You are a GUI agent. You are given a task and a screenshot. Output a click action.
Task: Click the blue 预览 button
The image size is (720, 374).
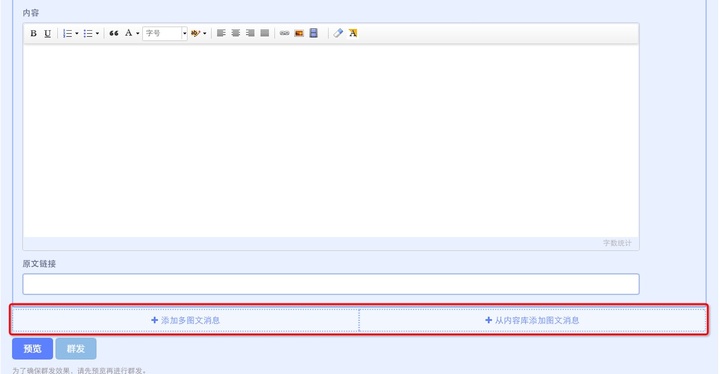(32, 349)
